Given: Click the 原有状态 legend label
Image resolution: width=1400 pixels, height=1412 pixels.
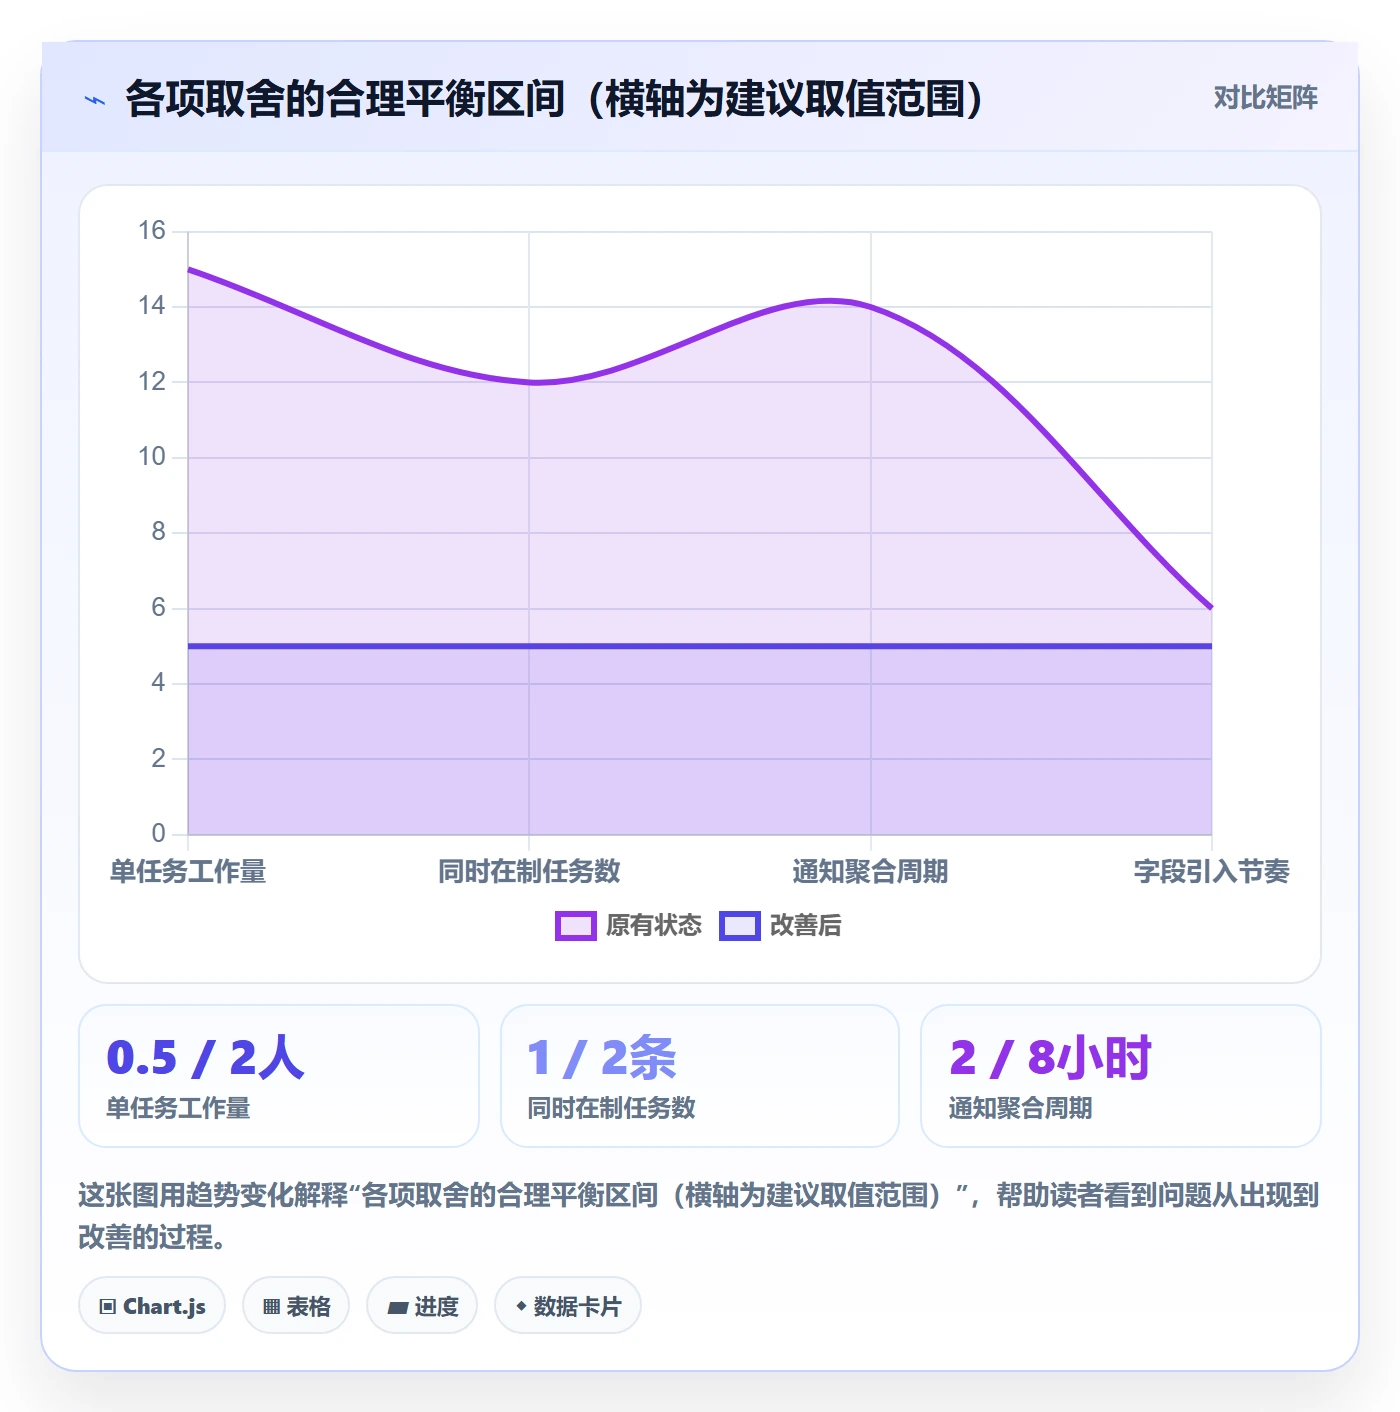Looking at the screenshot, I should coord(654,926).
